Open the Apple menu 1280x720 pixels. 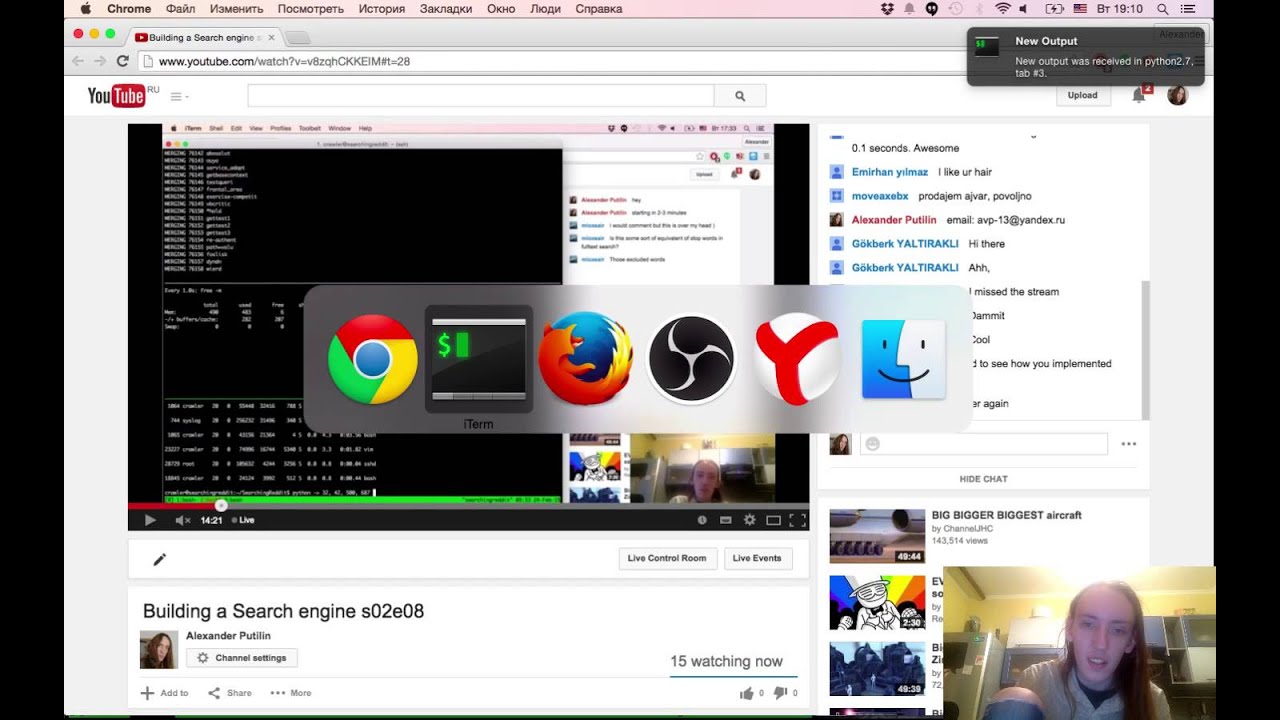85,9
